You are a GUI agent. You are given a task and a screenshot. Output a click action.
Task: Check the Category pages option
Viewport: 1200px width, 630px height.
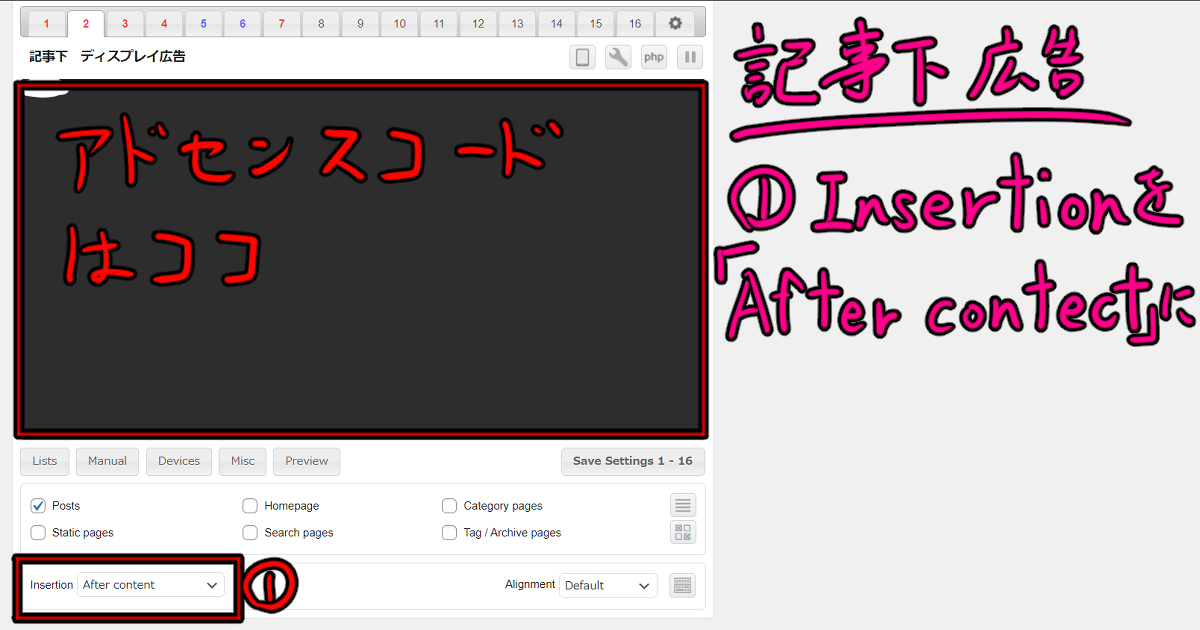pyautogui.click(x=449, y=505)
